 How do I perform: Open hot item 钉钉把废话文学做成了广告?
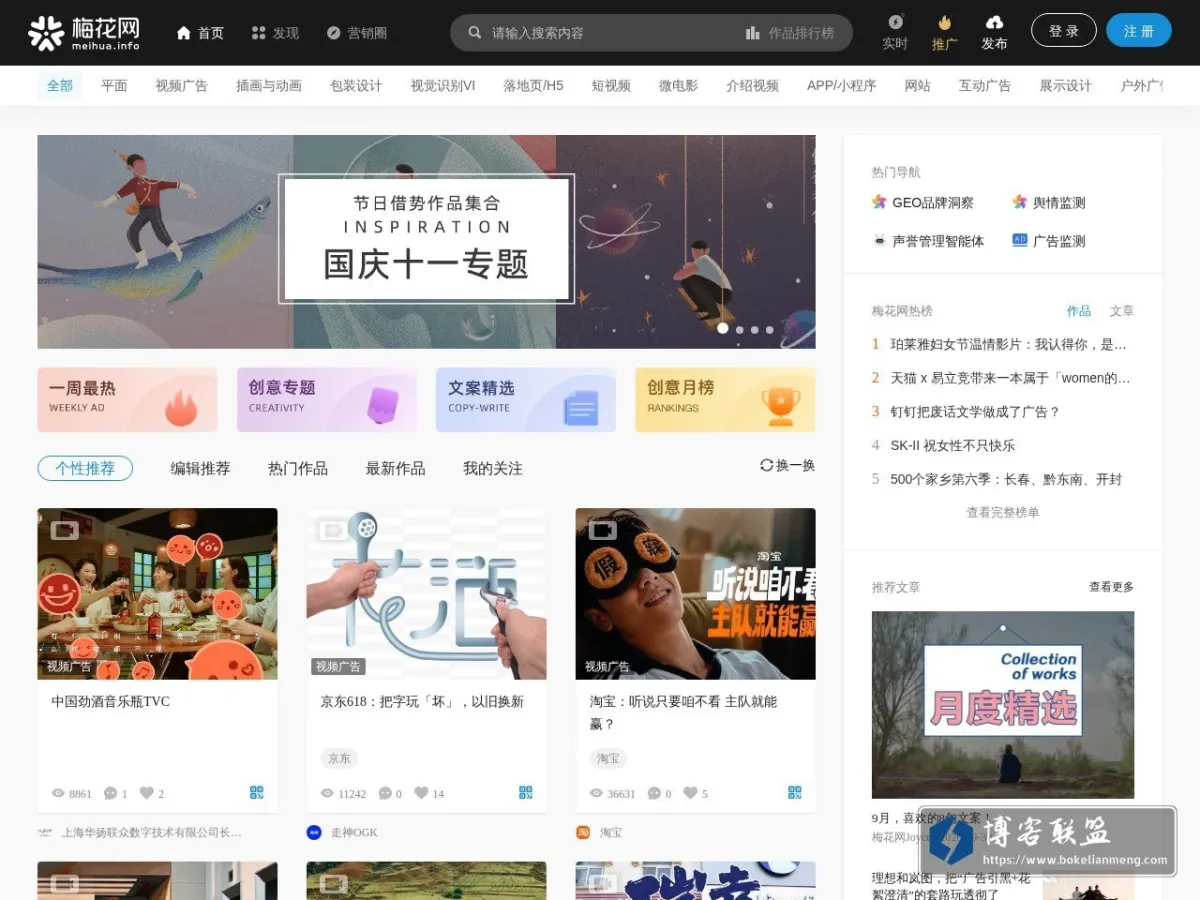(975, 411)
